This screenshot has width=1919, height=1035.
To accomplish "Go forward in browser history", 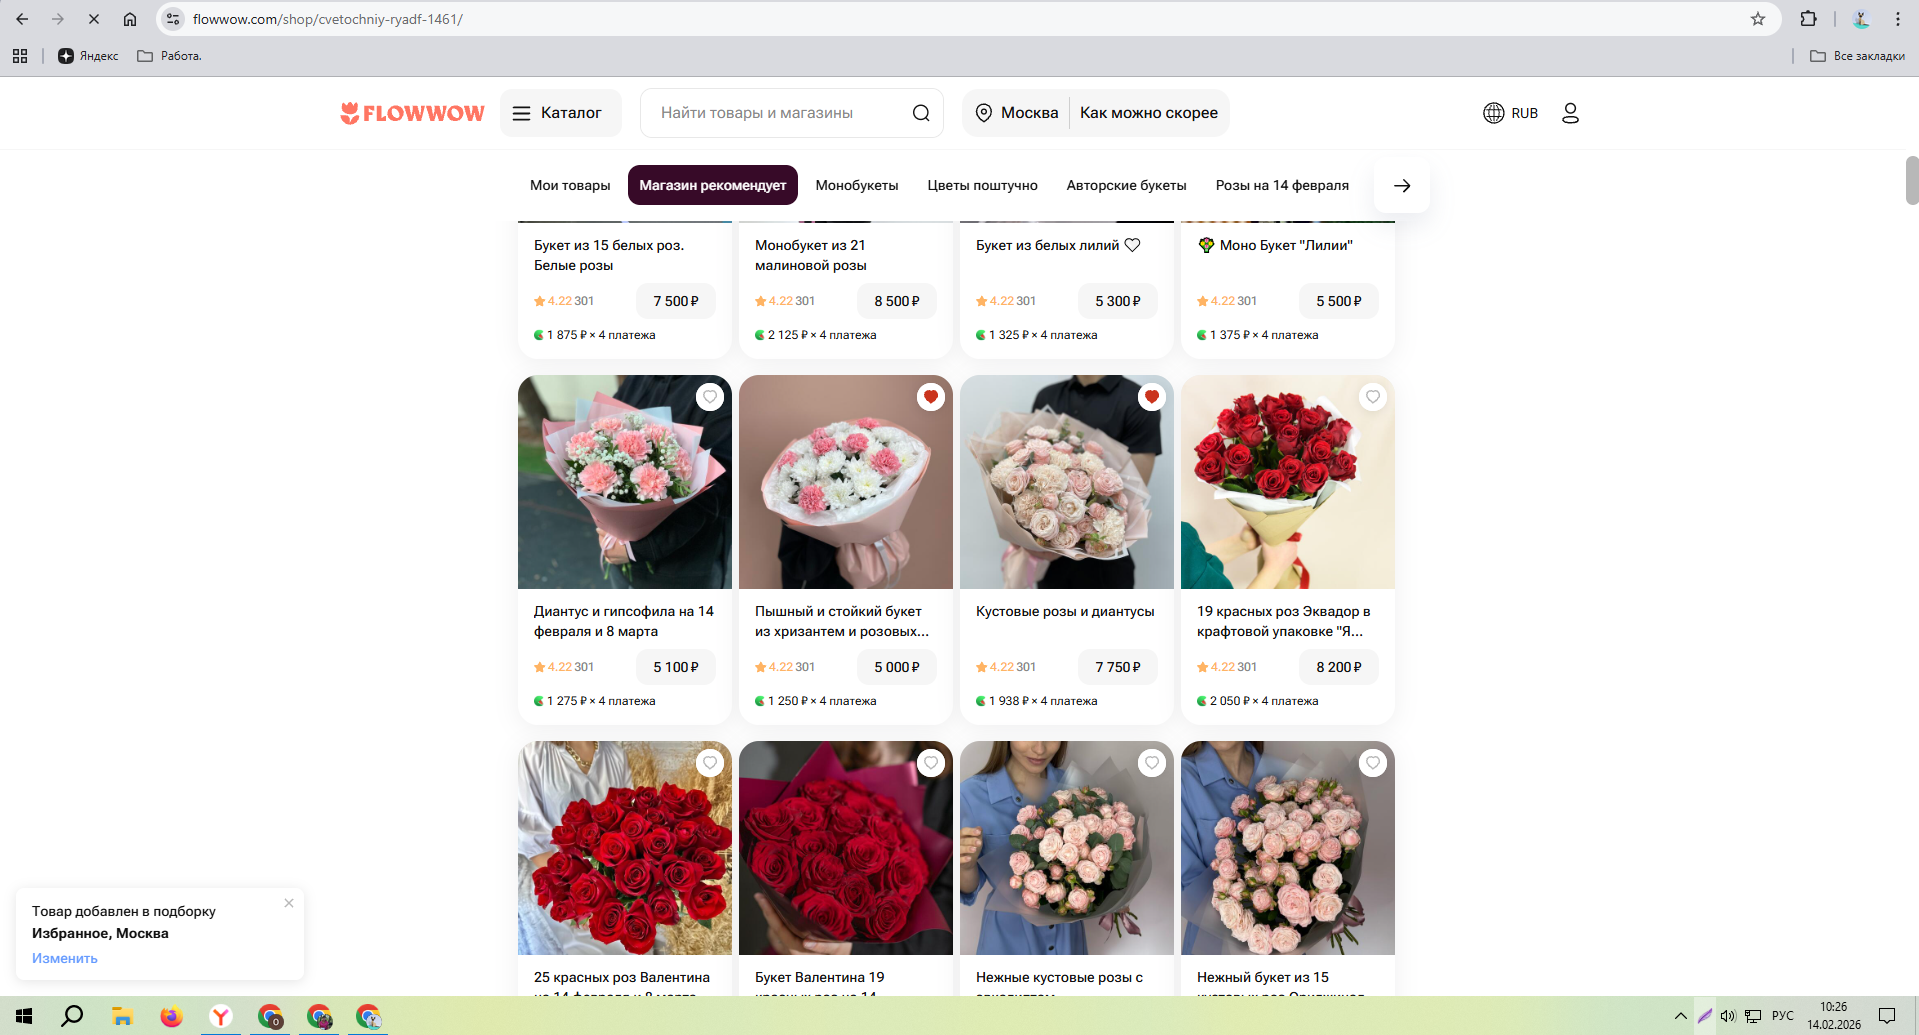I will click(x=58, y=19).
